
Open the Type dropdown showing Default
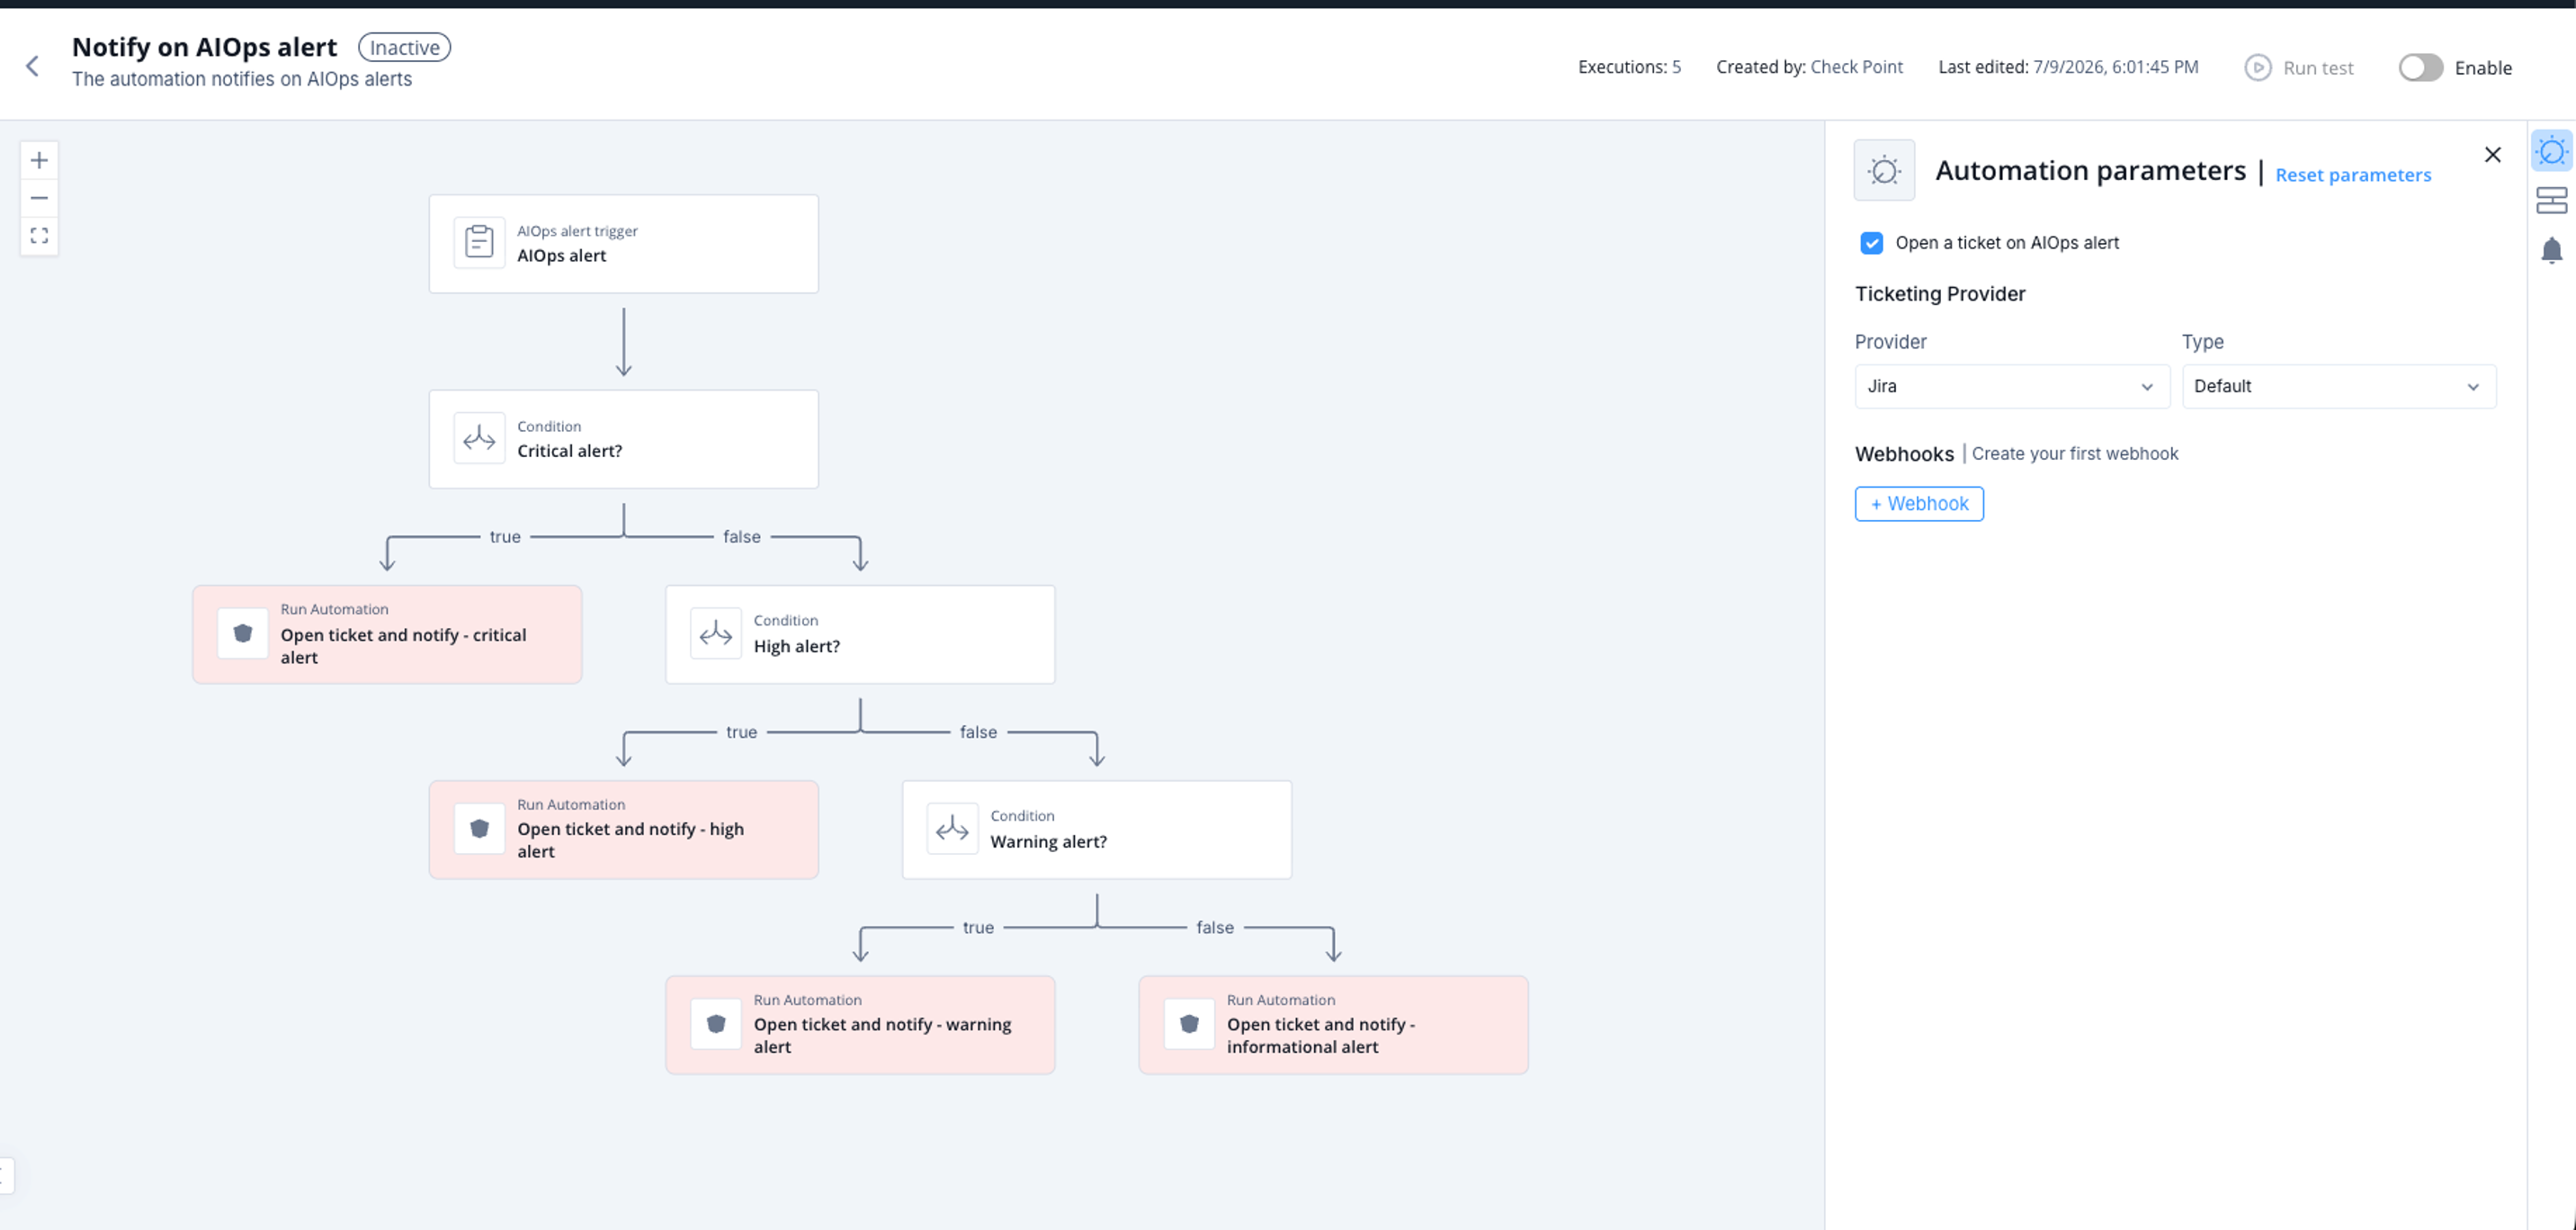(x=2338, y=386)
